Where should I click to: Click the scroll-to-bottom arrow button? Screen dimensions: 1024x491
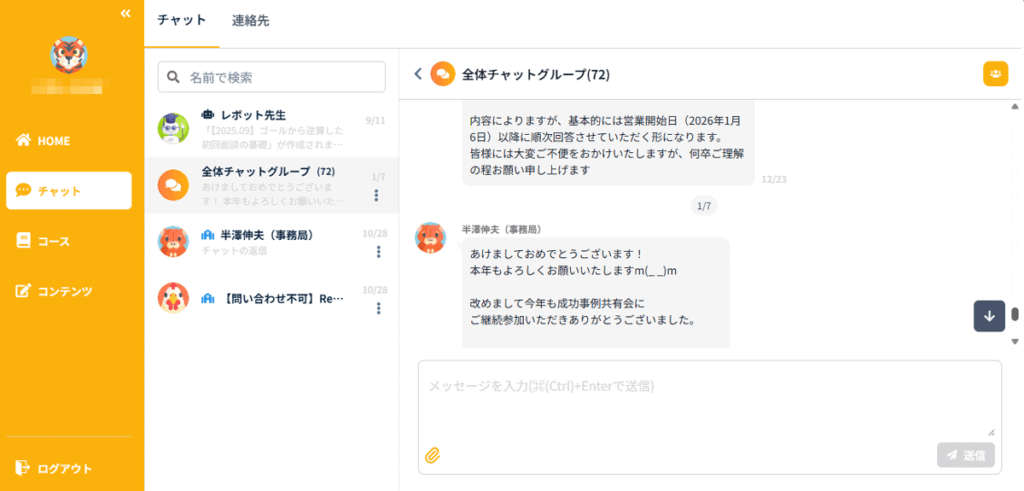click(x=989, y=315)
